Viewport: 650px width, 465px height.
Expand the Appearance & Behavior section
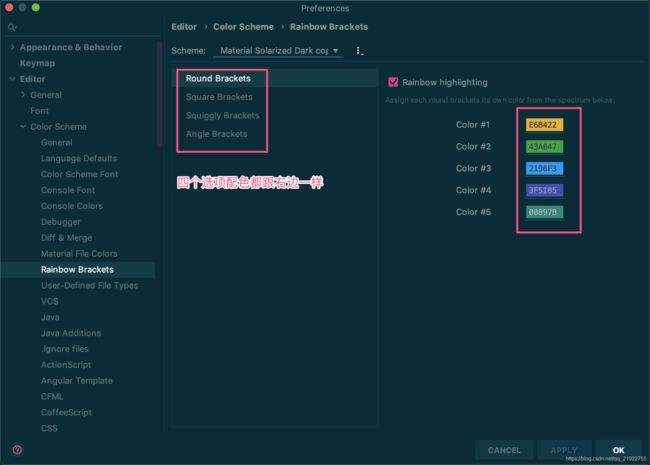tap(12, 47)
